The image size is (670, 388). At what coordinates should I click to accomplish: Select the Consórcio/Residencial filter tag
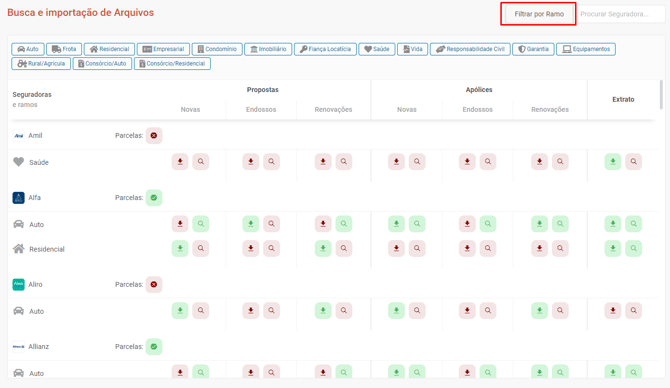[172, 64]
